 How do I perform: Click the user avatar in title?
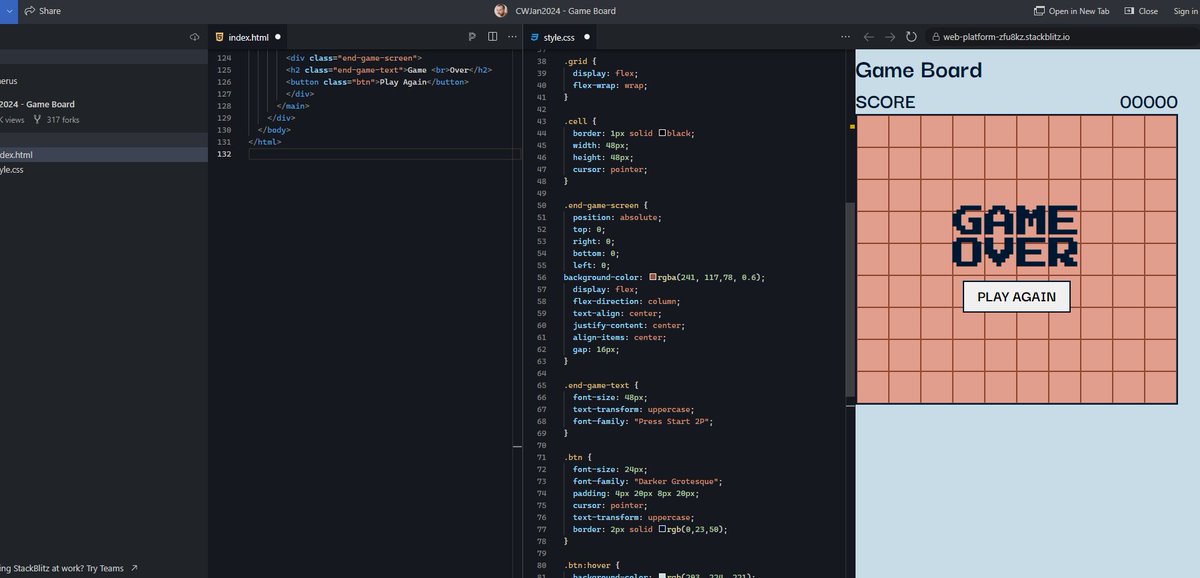(x=501, y=11)
